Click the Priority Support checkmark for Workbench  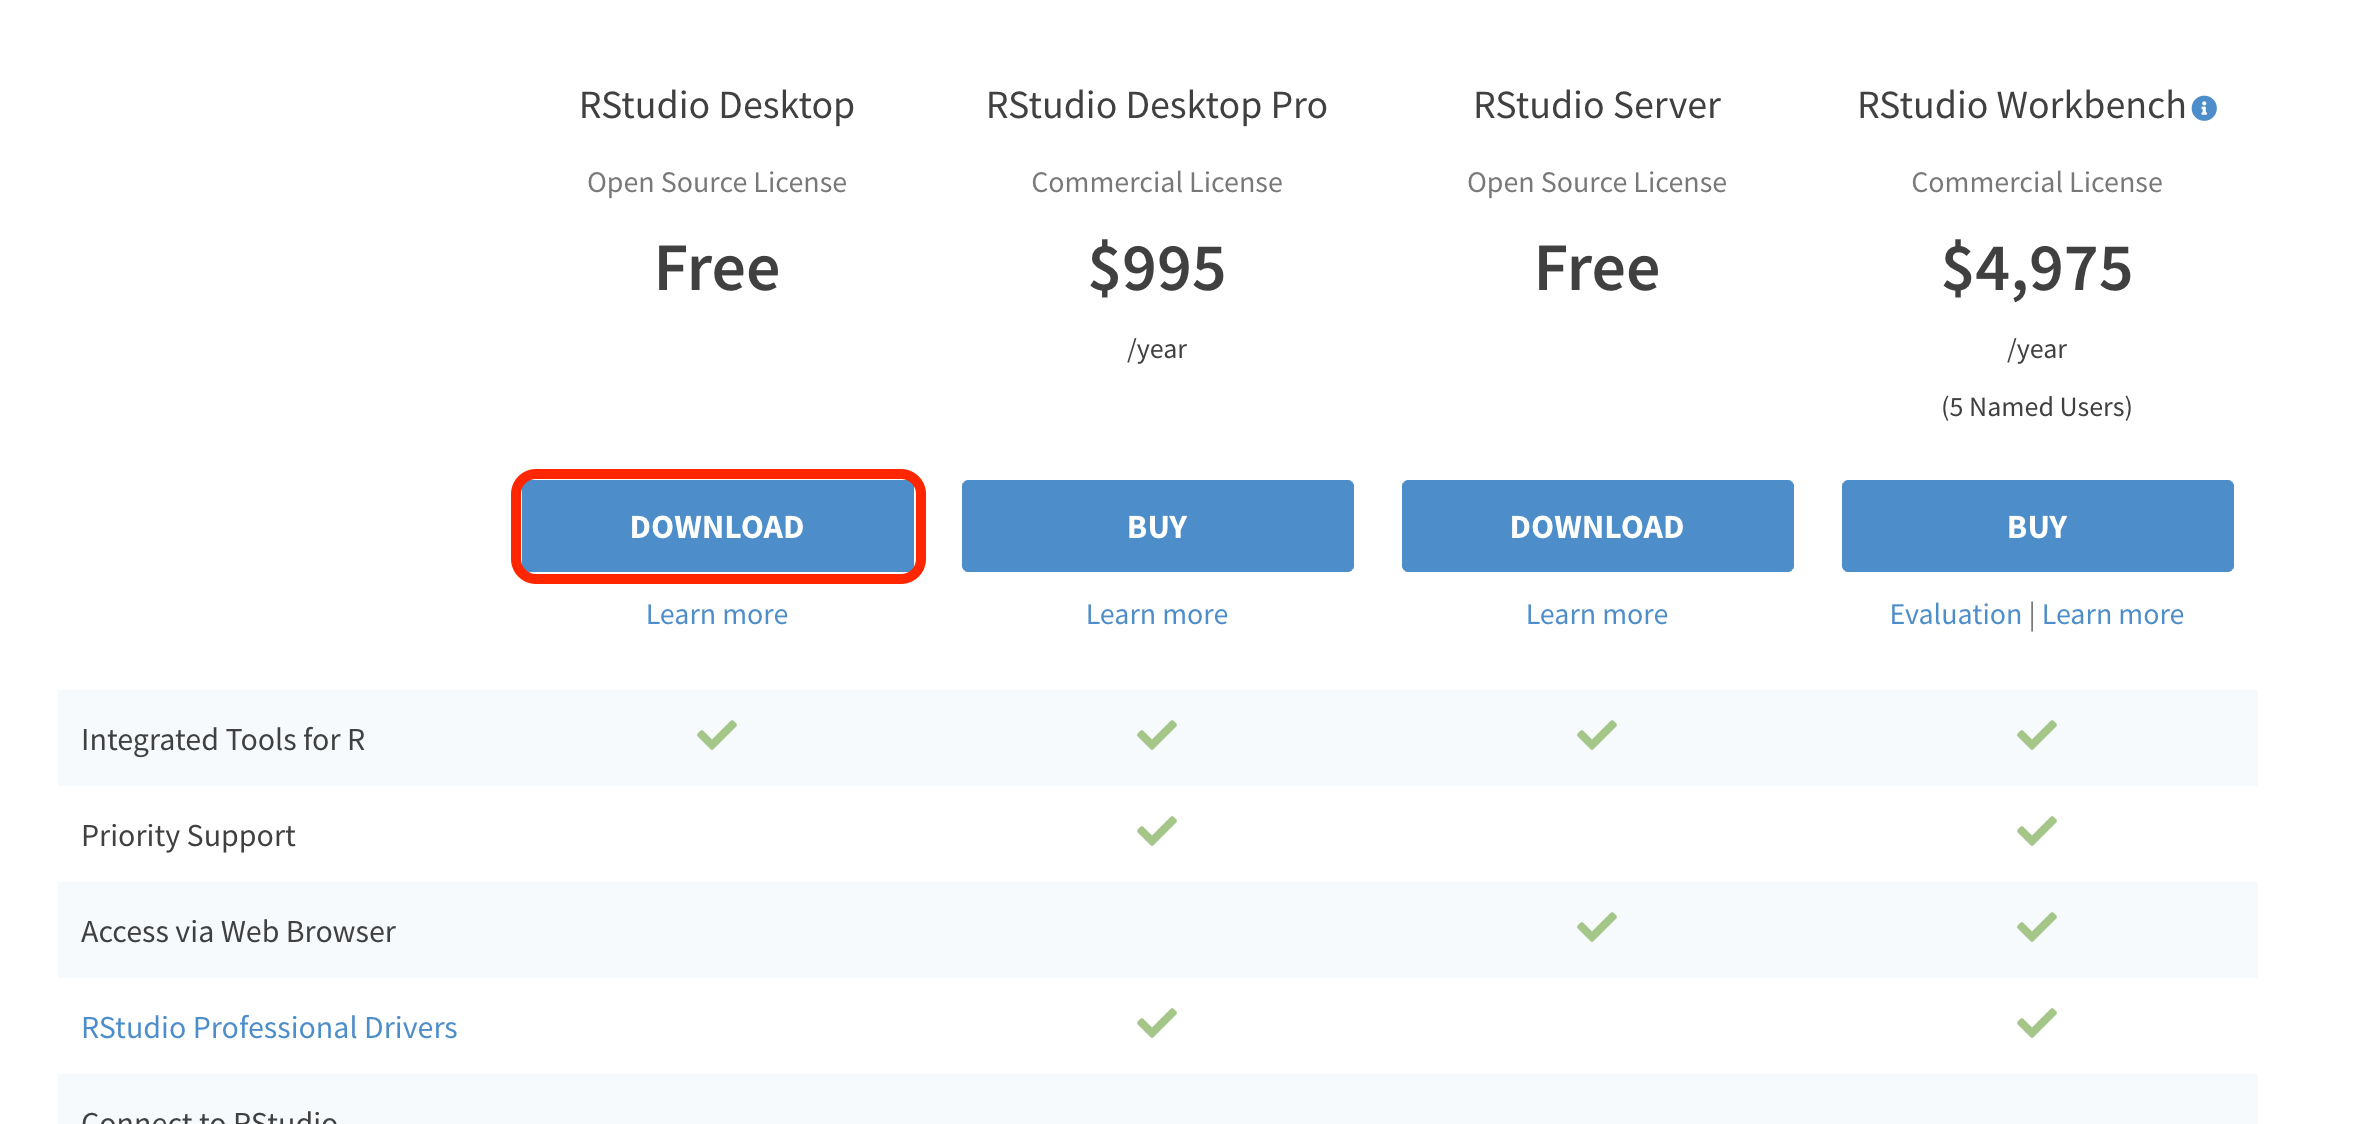[2037, 831]
